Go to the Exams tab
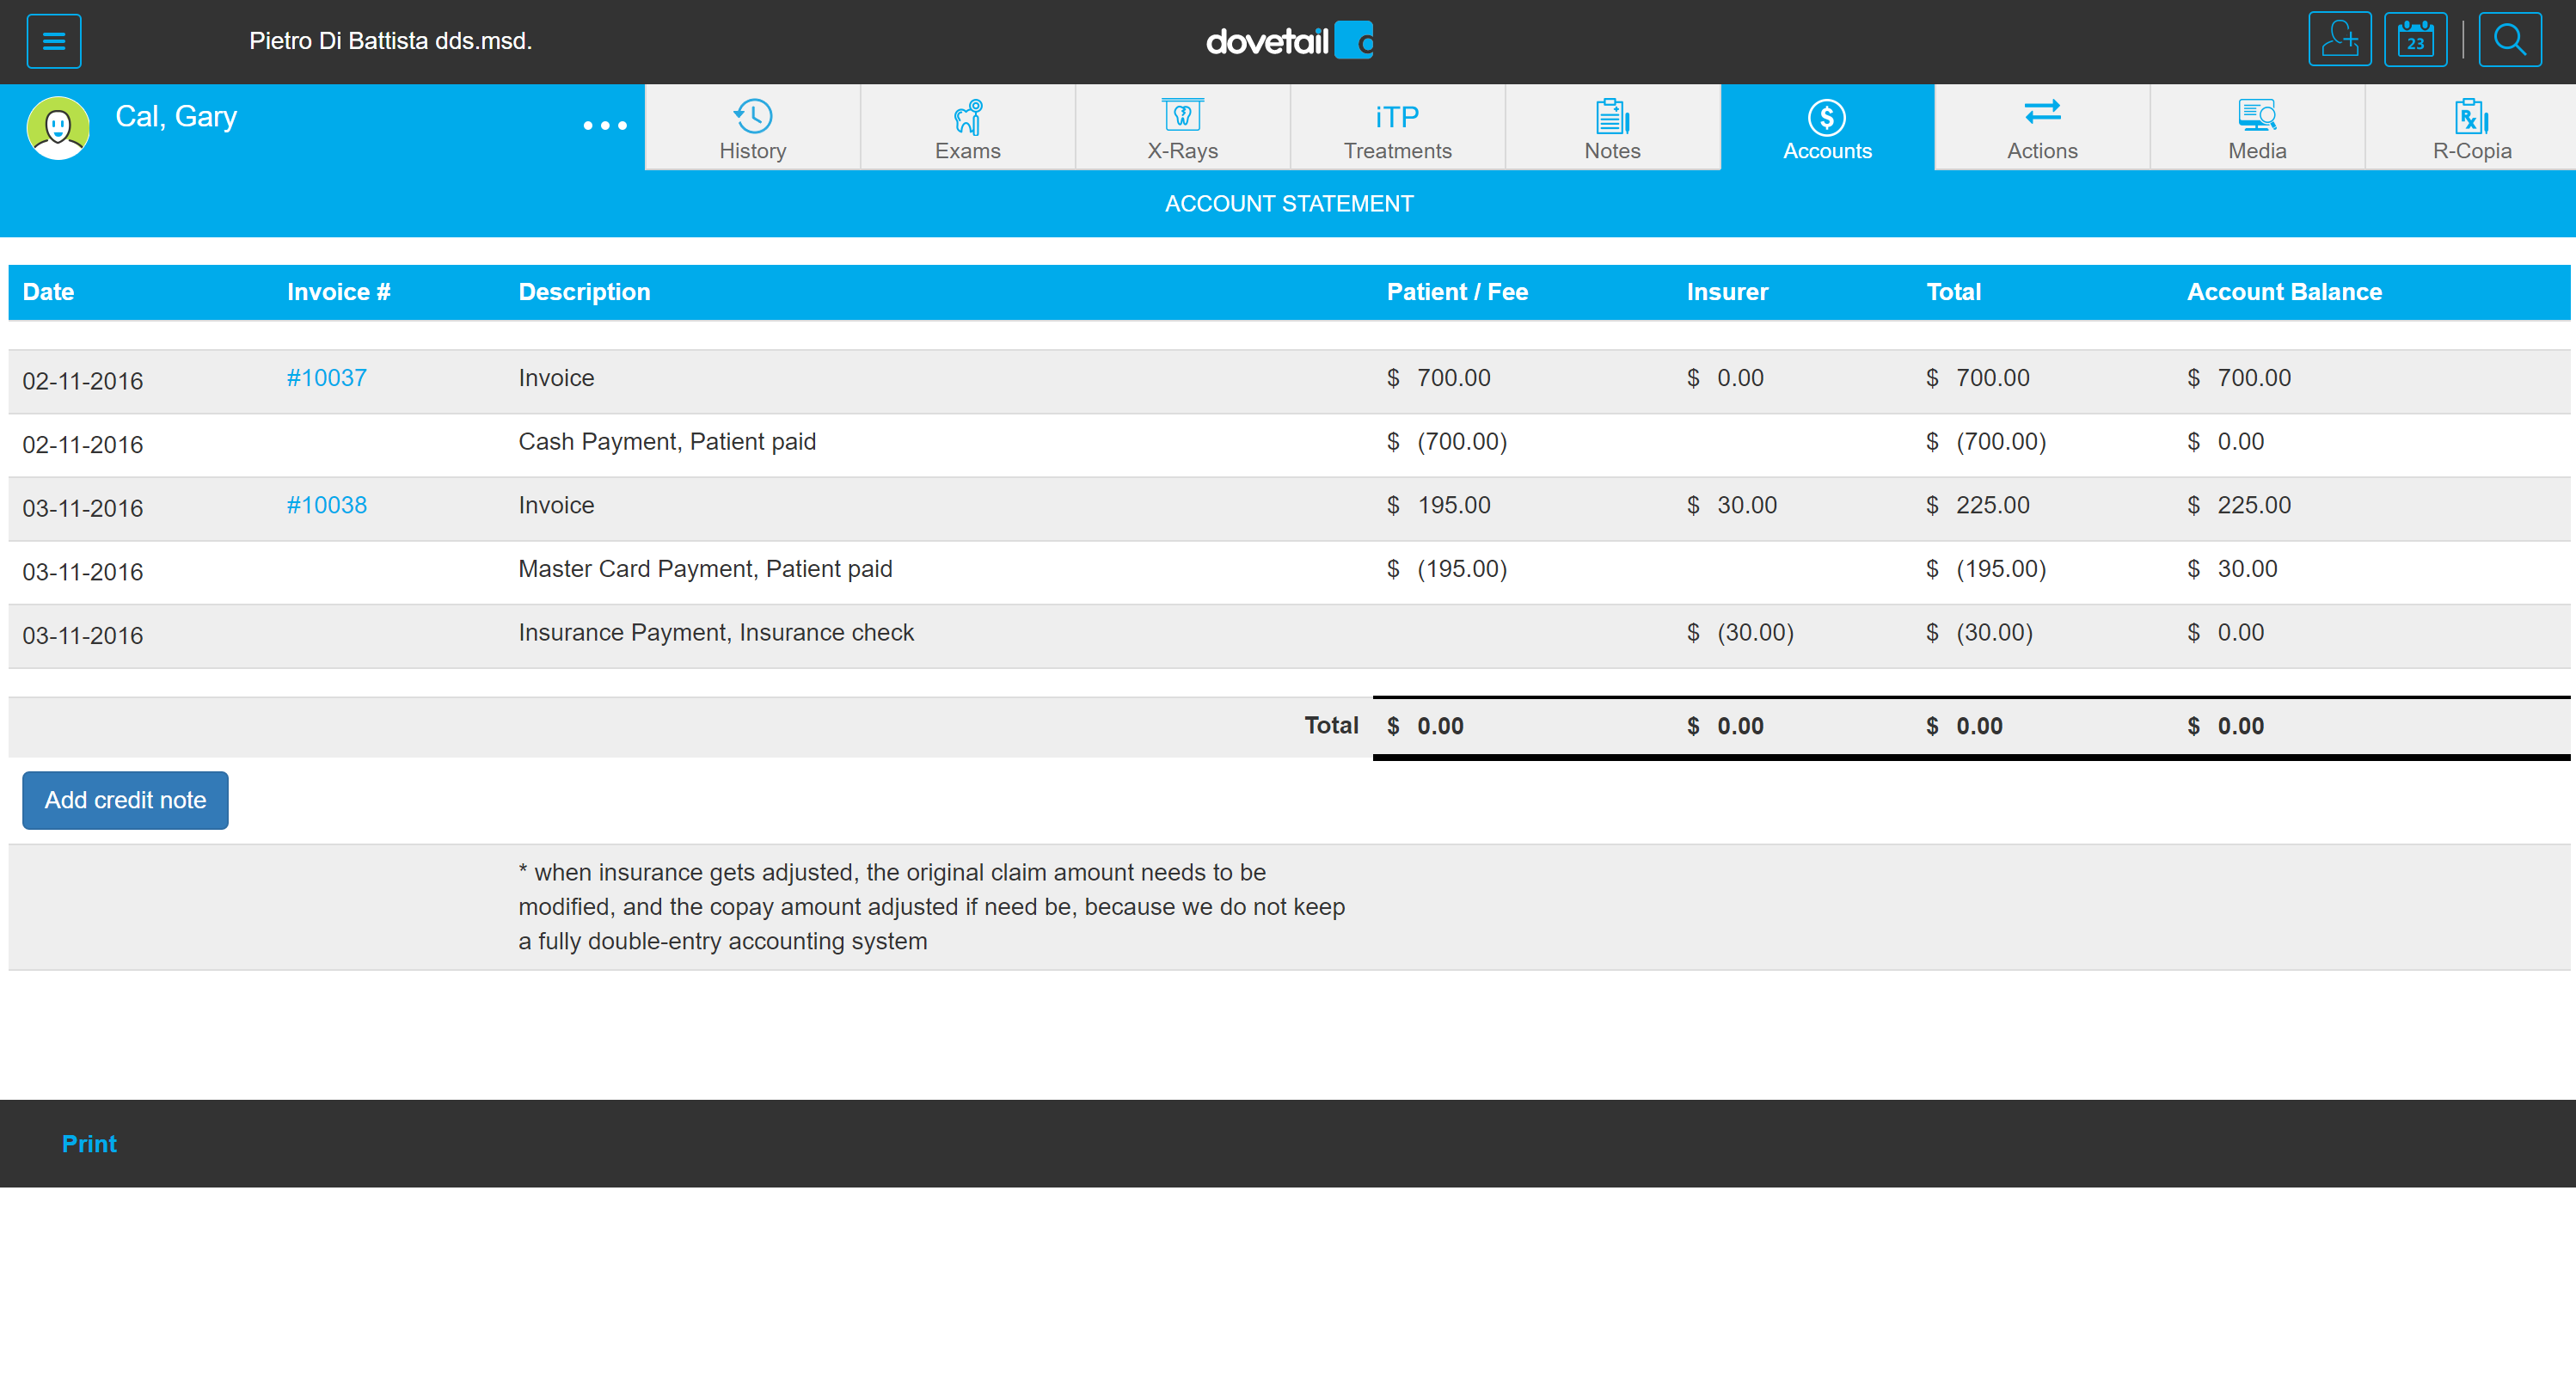This screenshot has height=1387, width=2576. coord(967,128)
